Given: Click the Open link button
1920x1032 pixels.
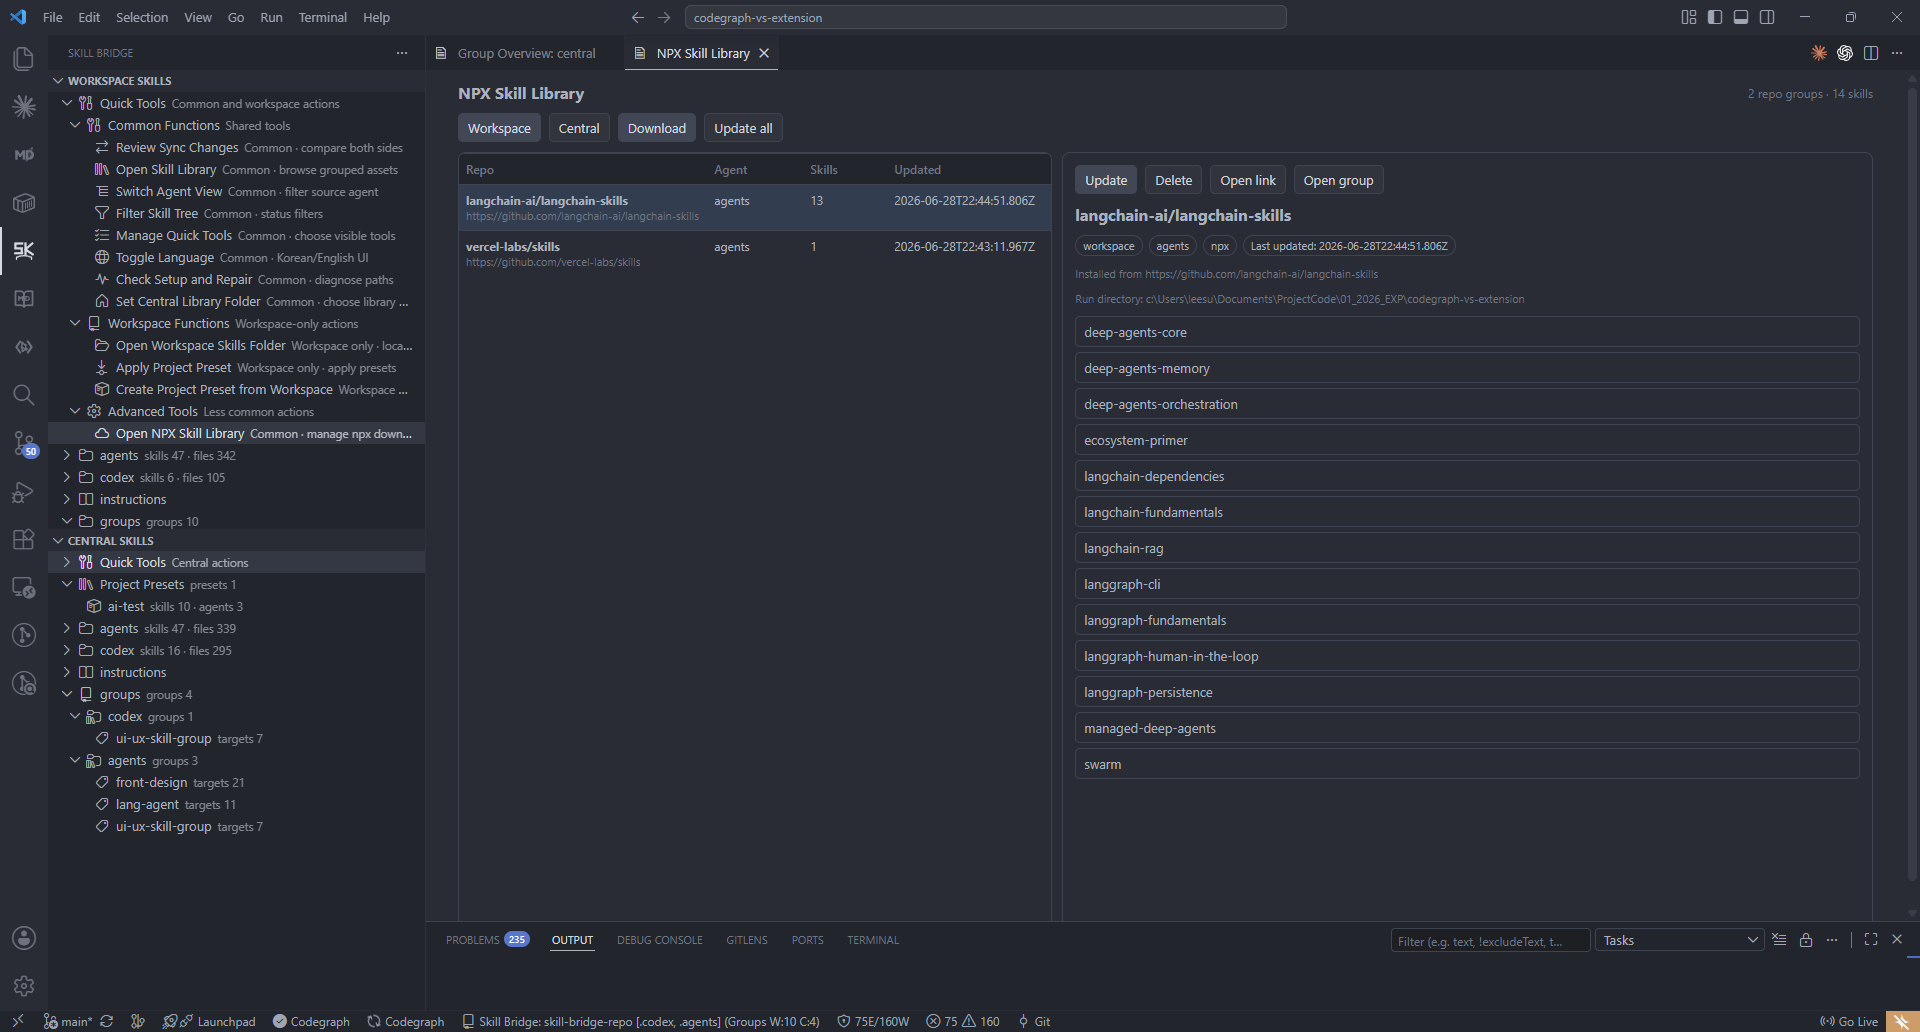Looking at the screenshot, I should tap(1247, 180).
